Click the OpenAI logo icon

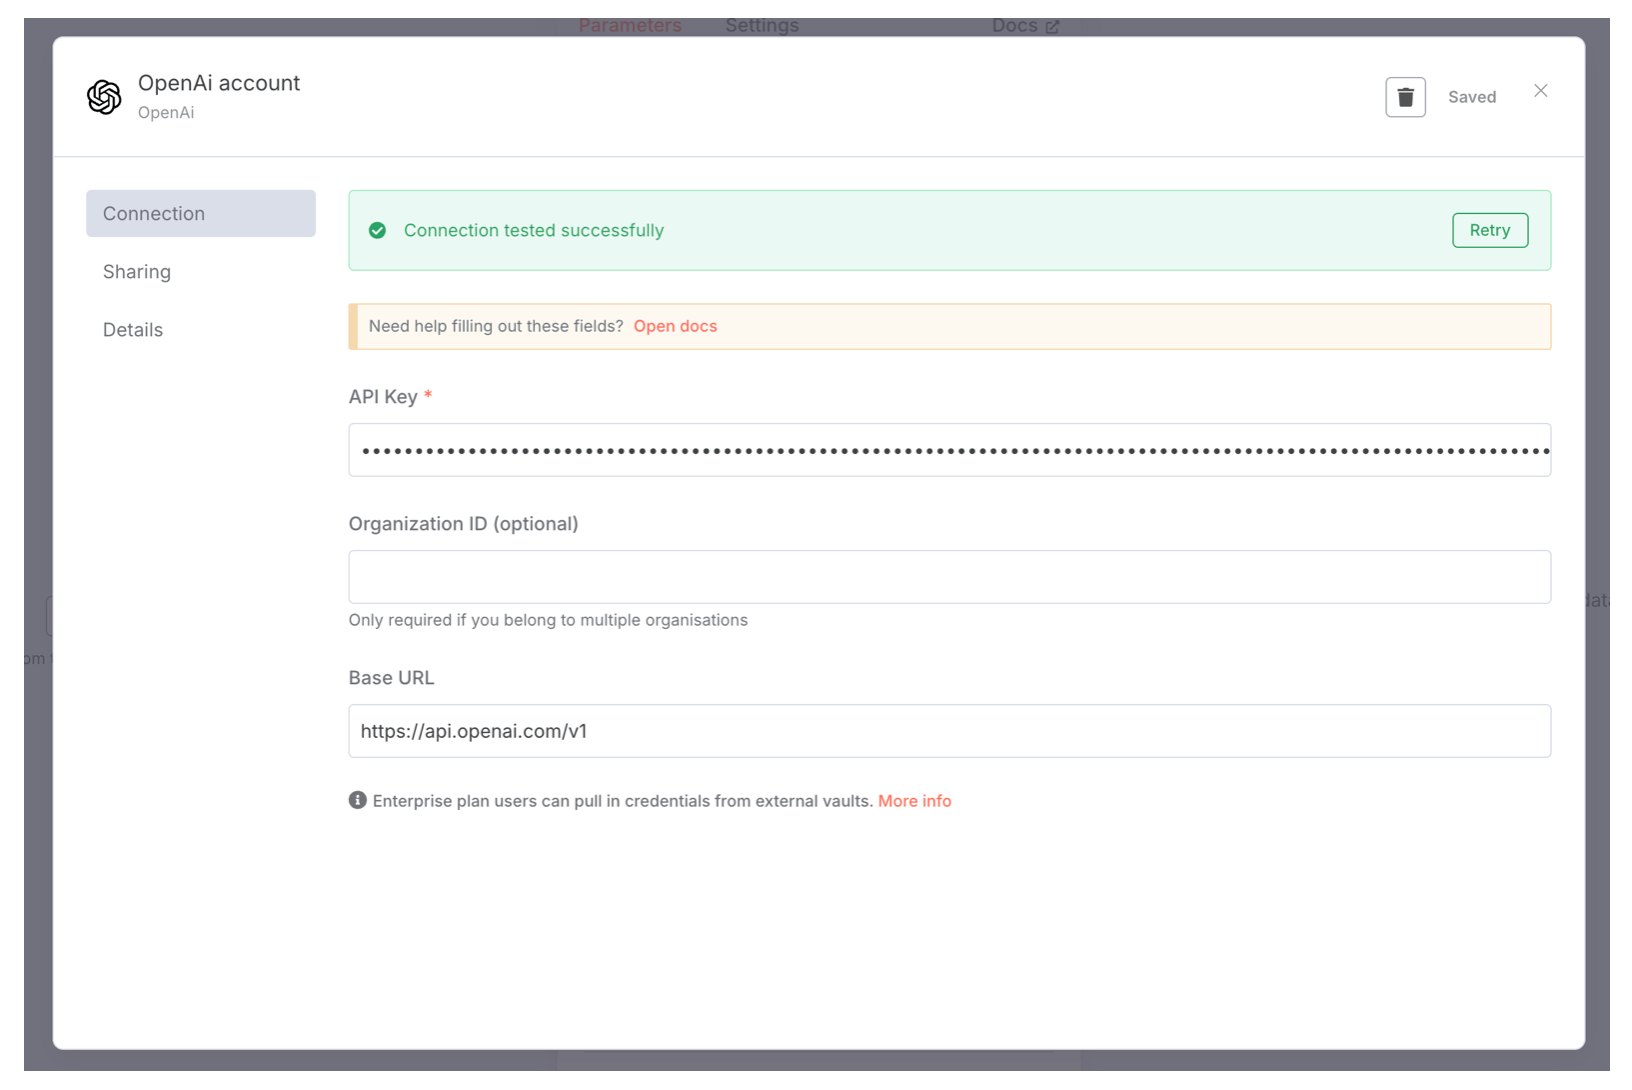pyautogui.click(x=104, y=97)
